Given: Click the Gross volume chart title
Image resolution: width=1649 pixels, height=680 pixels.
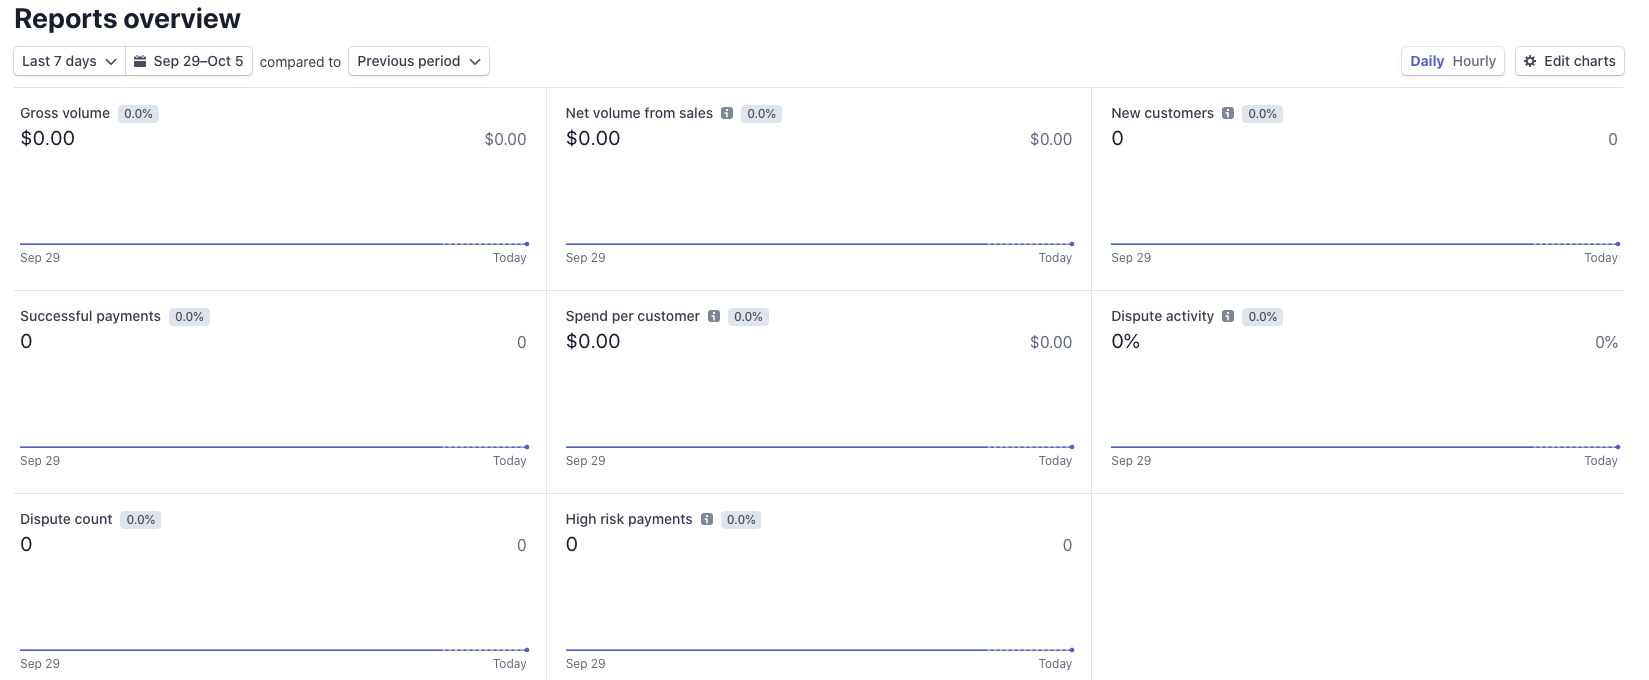Looking at the screenshot, I should coord(65,114).
